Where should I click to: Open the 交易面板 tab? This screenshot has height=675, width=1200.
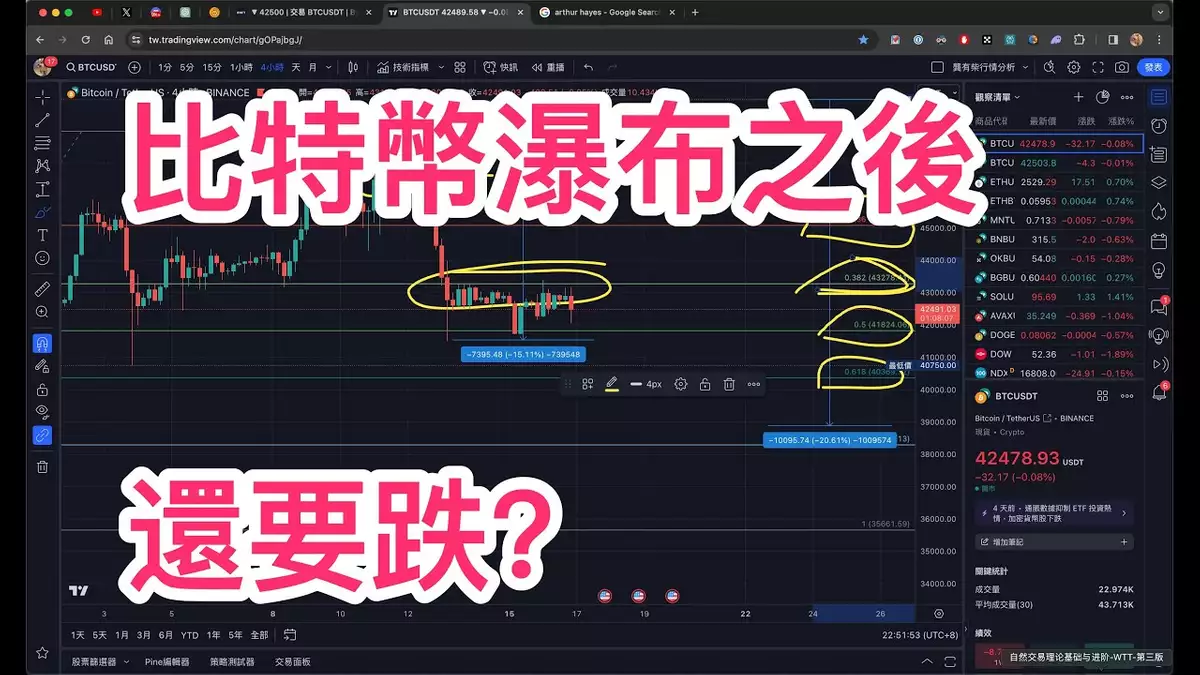point(293,661)
